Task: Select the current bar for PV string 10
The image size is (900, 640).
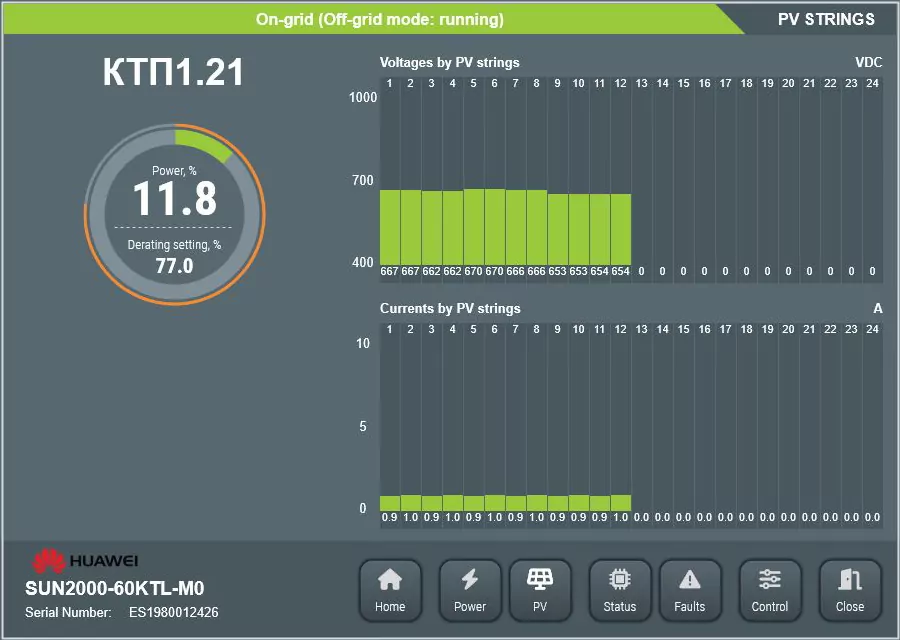Action: click(579, 503)
